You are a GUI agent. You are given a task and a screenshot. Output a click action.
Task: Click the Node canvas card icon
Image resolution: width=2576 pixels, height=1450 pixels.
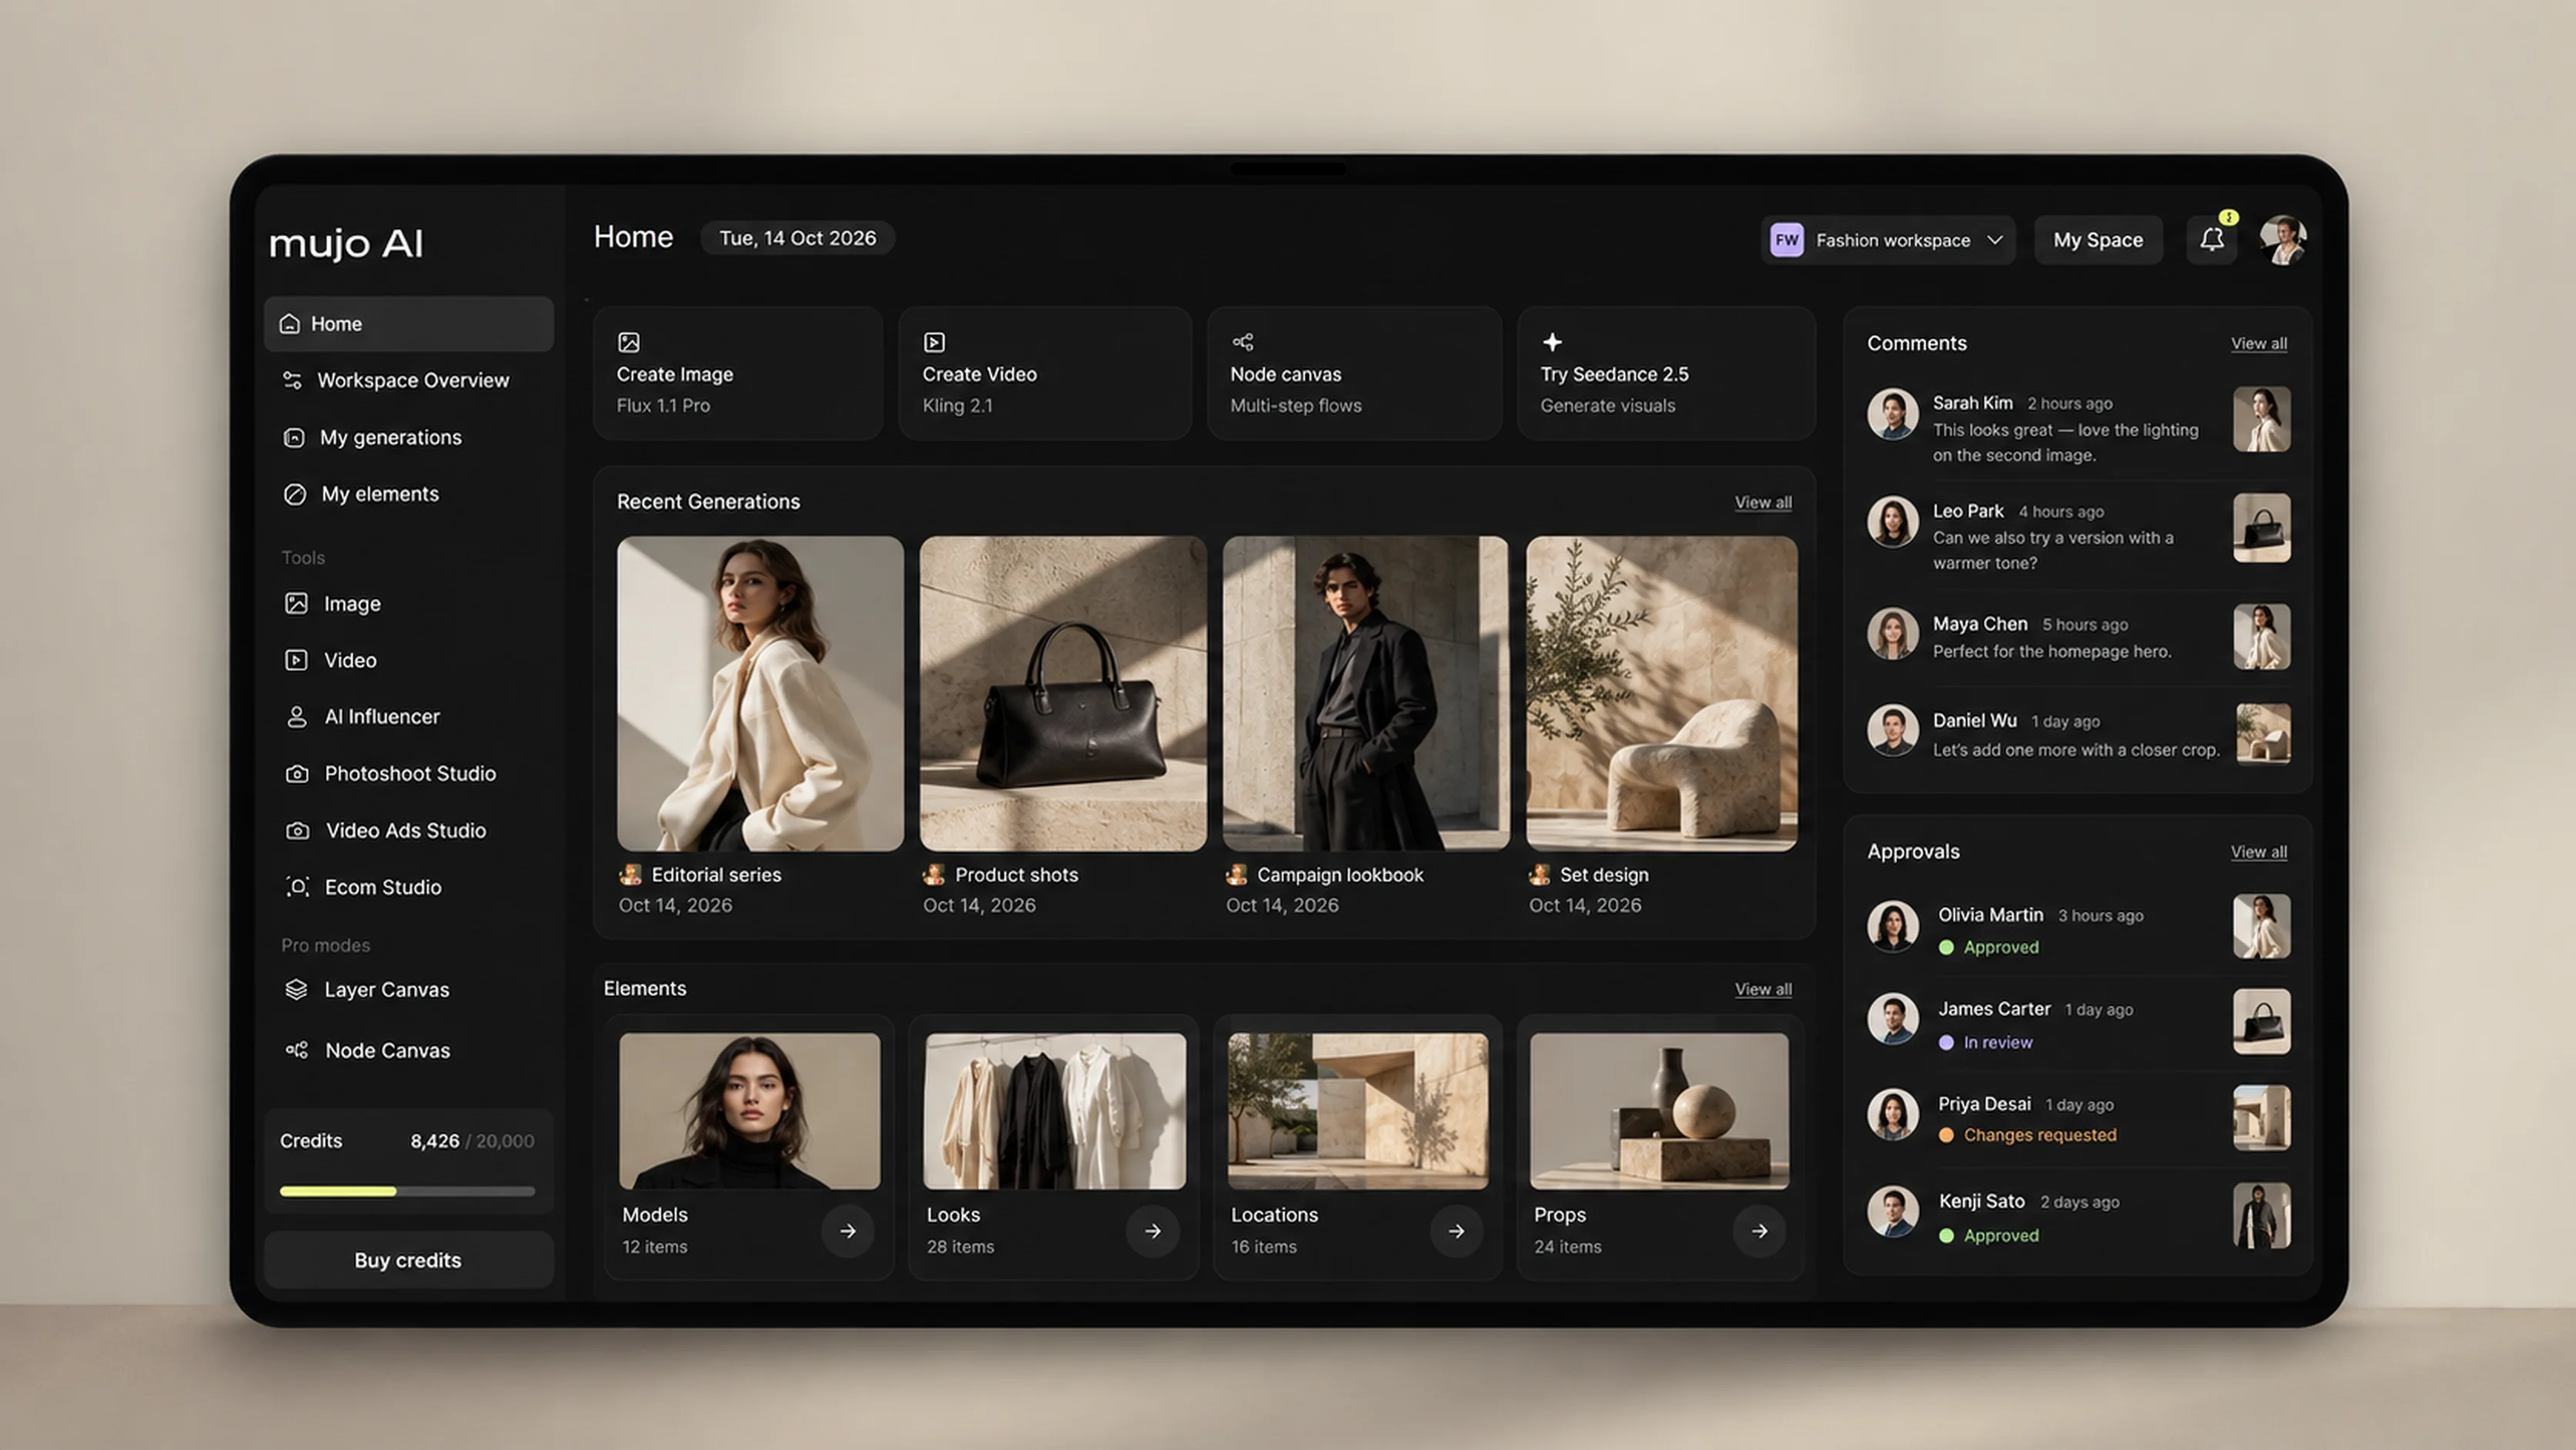coord(1242,342)
